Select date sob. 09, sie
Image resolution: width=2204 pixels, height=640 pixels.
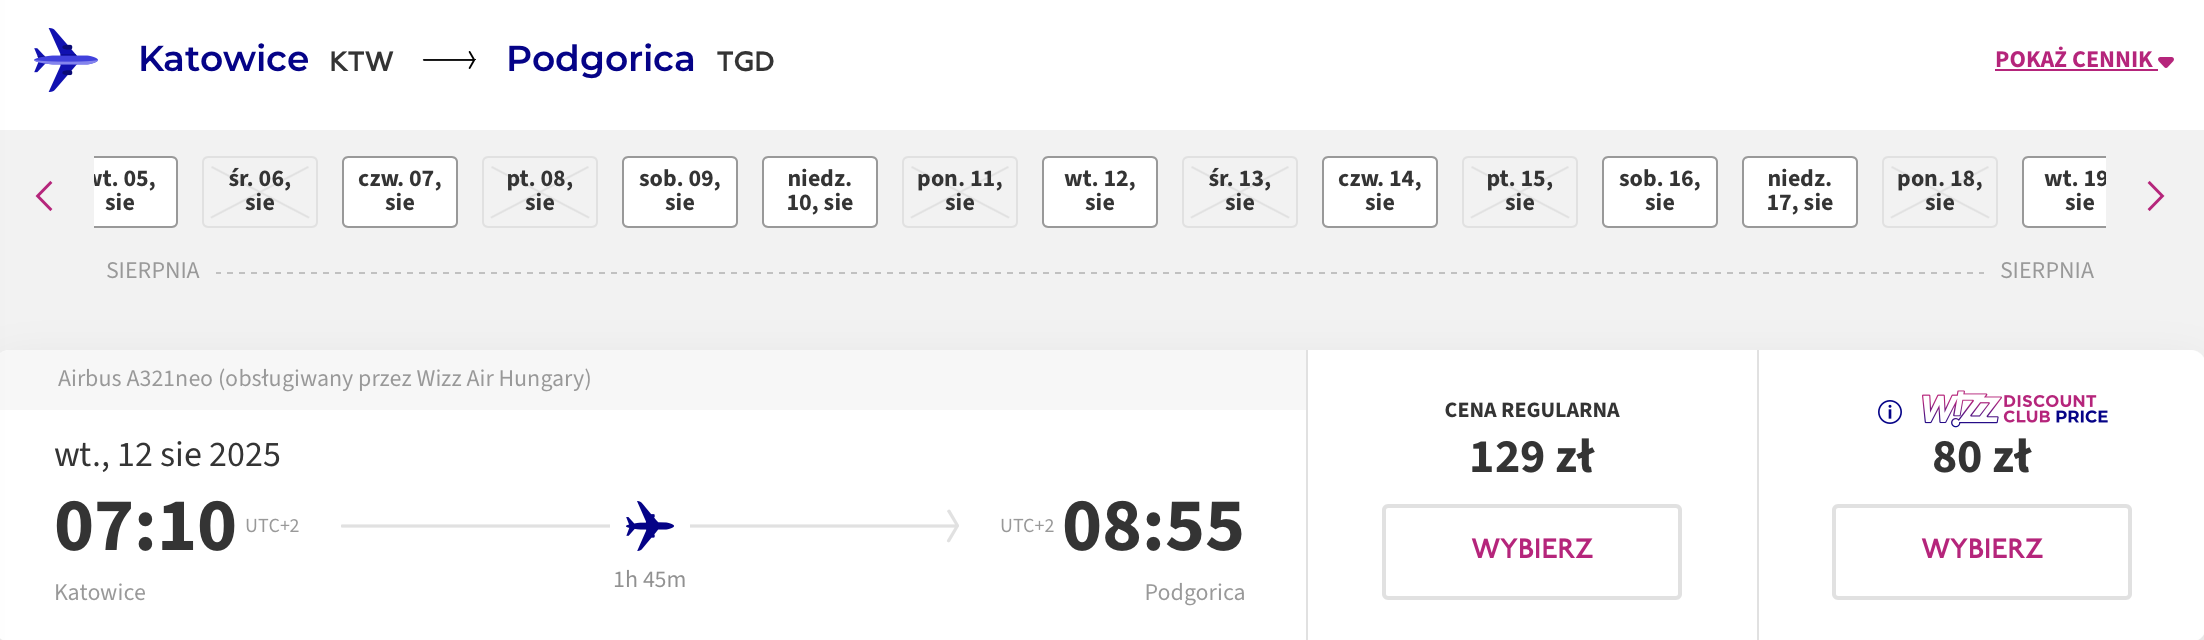pos(680,191)
